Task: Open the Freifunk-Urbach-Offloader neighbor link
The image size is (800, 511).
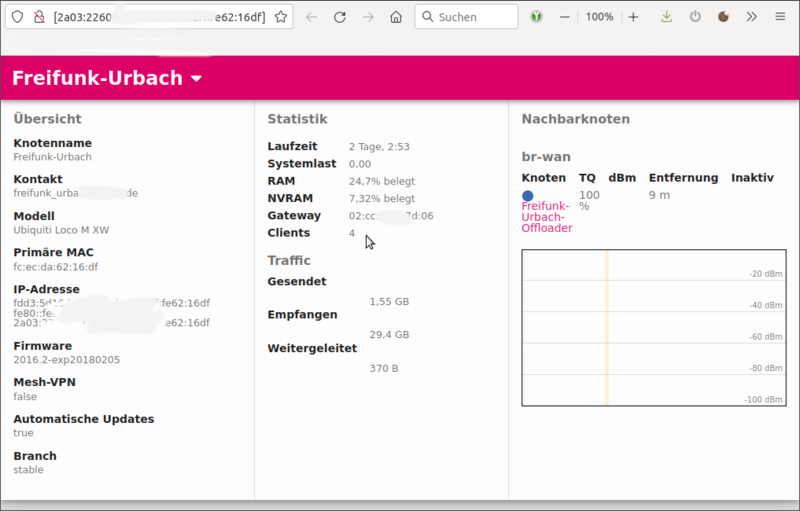Action: 546,217
